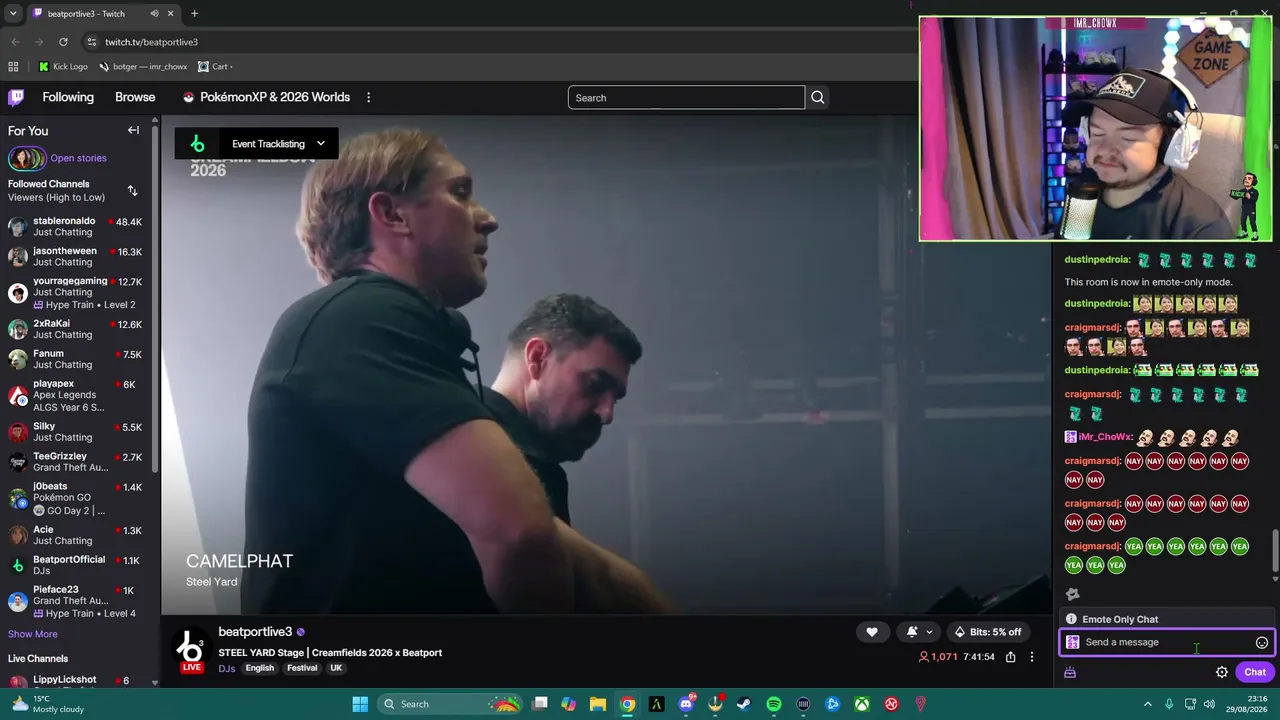Viewport: 1280px width, 720px height.
Task: Open the Xbox app from the taskbar
Action: 862,704
